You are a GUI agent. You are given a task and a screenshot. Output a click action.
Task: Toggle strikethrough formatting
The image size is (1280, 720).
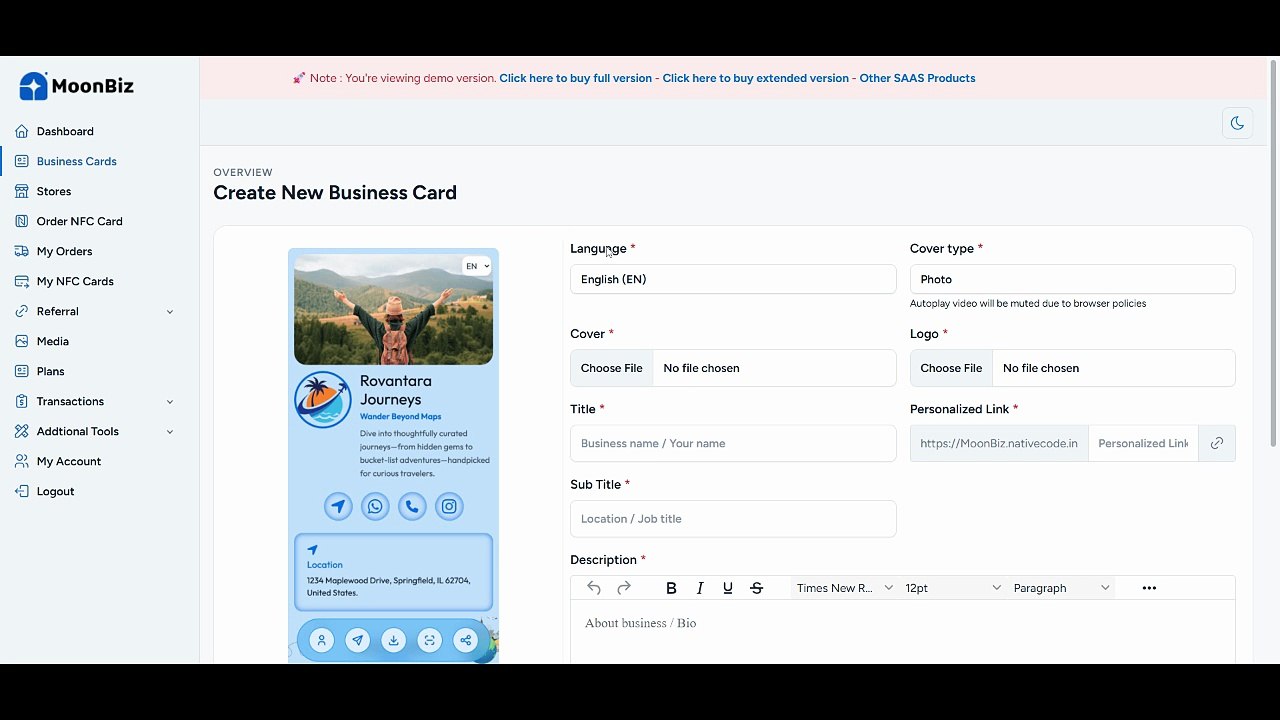(x=756, y=588)
